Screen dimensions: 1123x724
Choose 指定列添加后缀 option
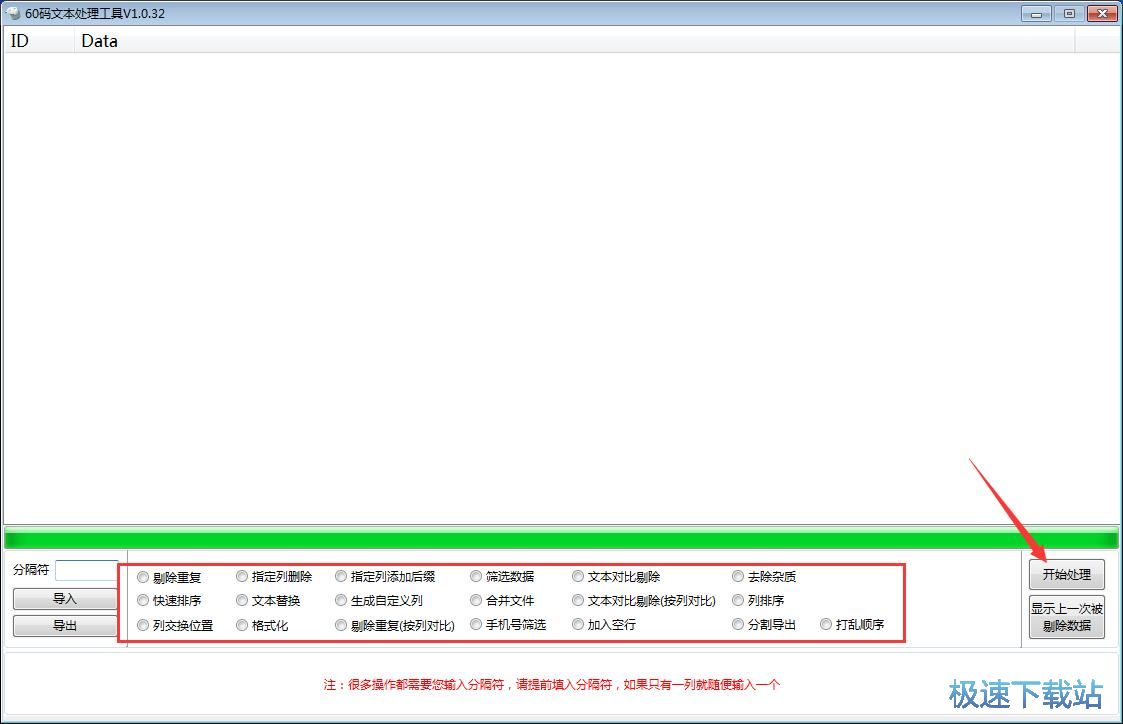coord(341,577)
